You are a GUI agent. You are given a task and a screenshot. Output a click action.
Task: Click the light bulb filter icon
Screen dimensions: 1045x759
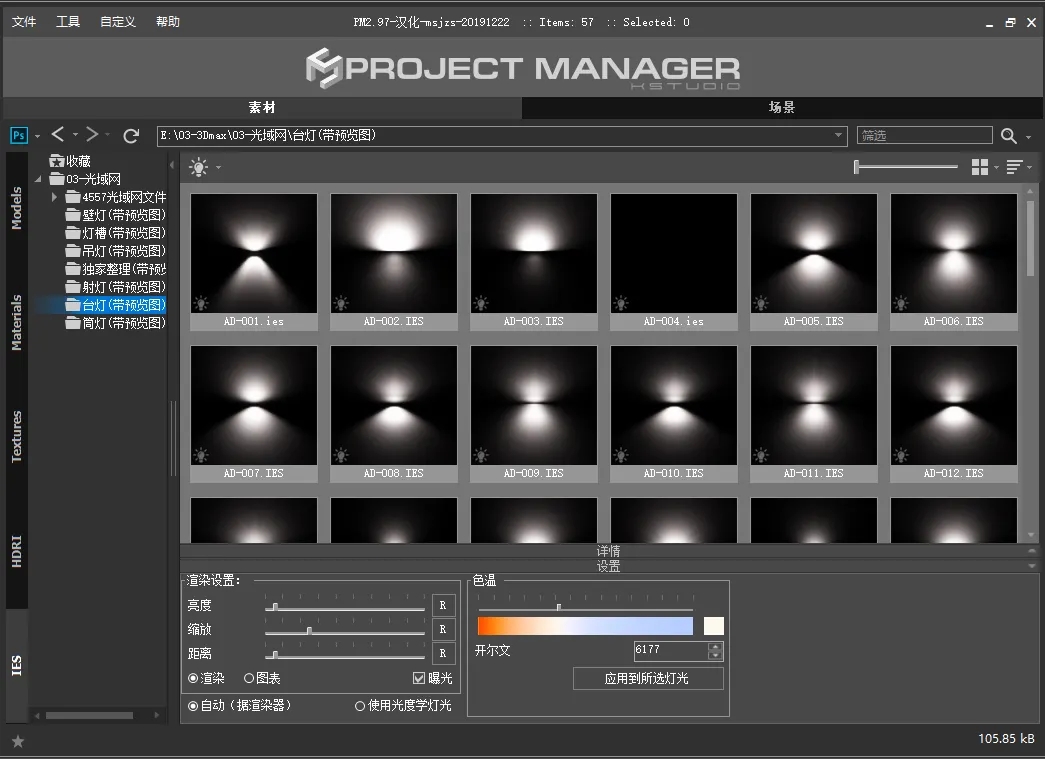coord(199,168)
